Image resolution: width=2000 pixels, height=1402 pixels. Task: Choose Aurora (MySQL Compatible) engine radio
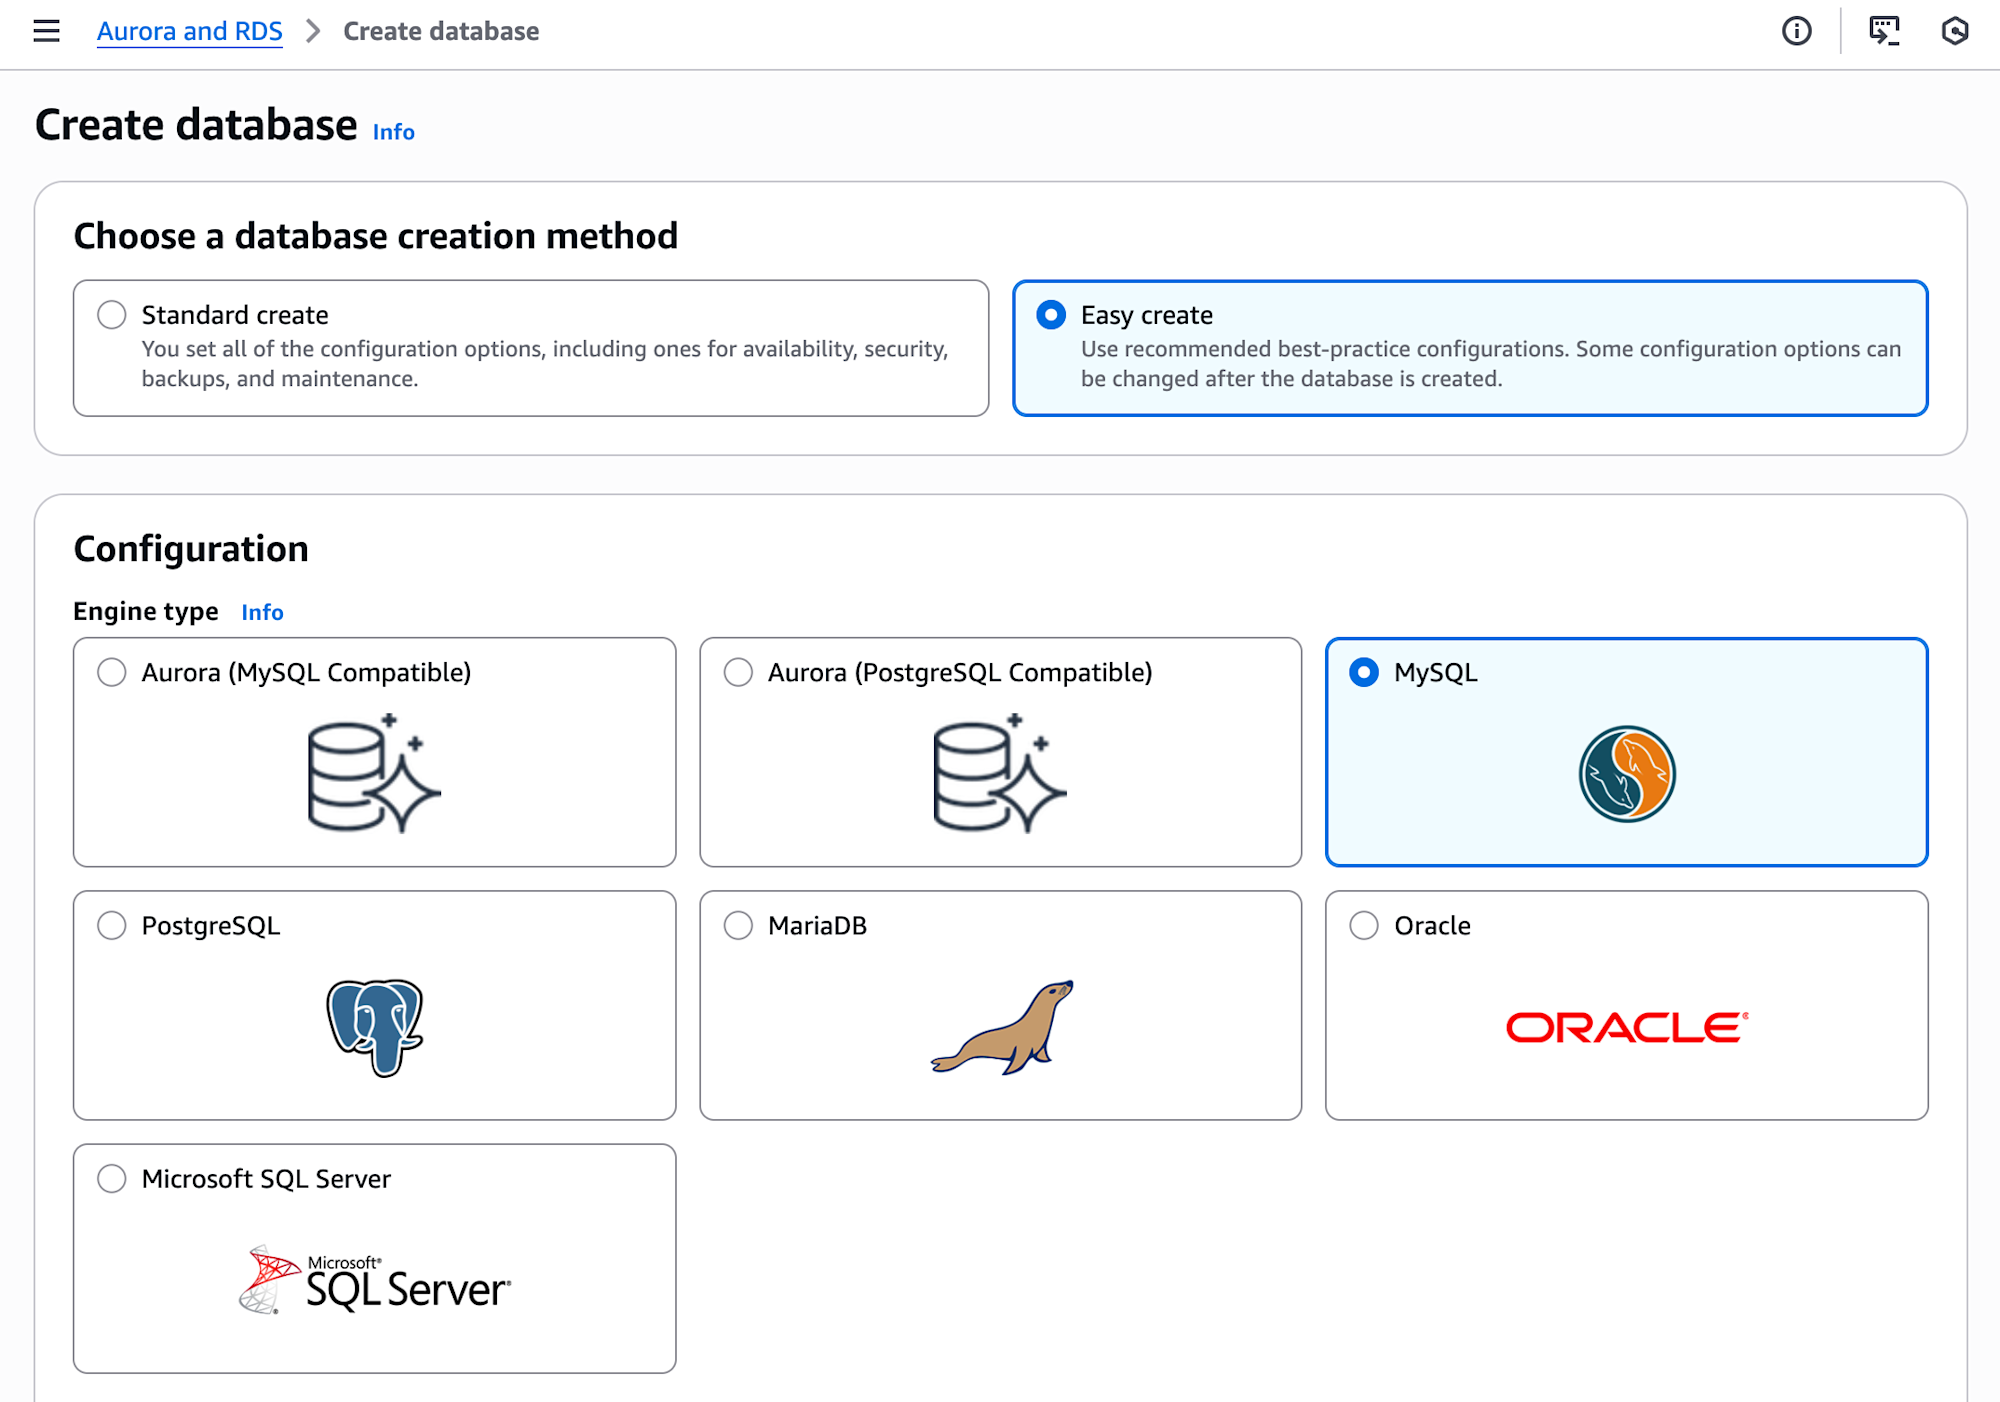coord(112,672)
